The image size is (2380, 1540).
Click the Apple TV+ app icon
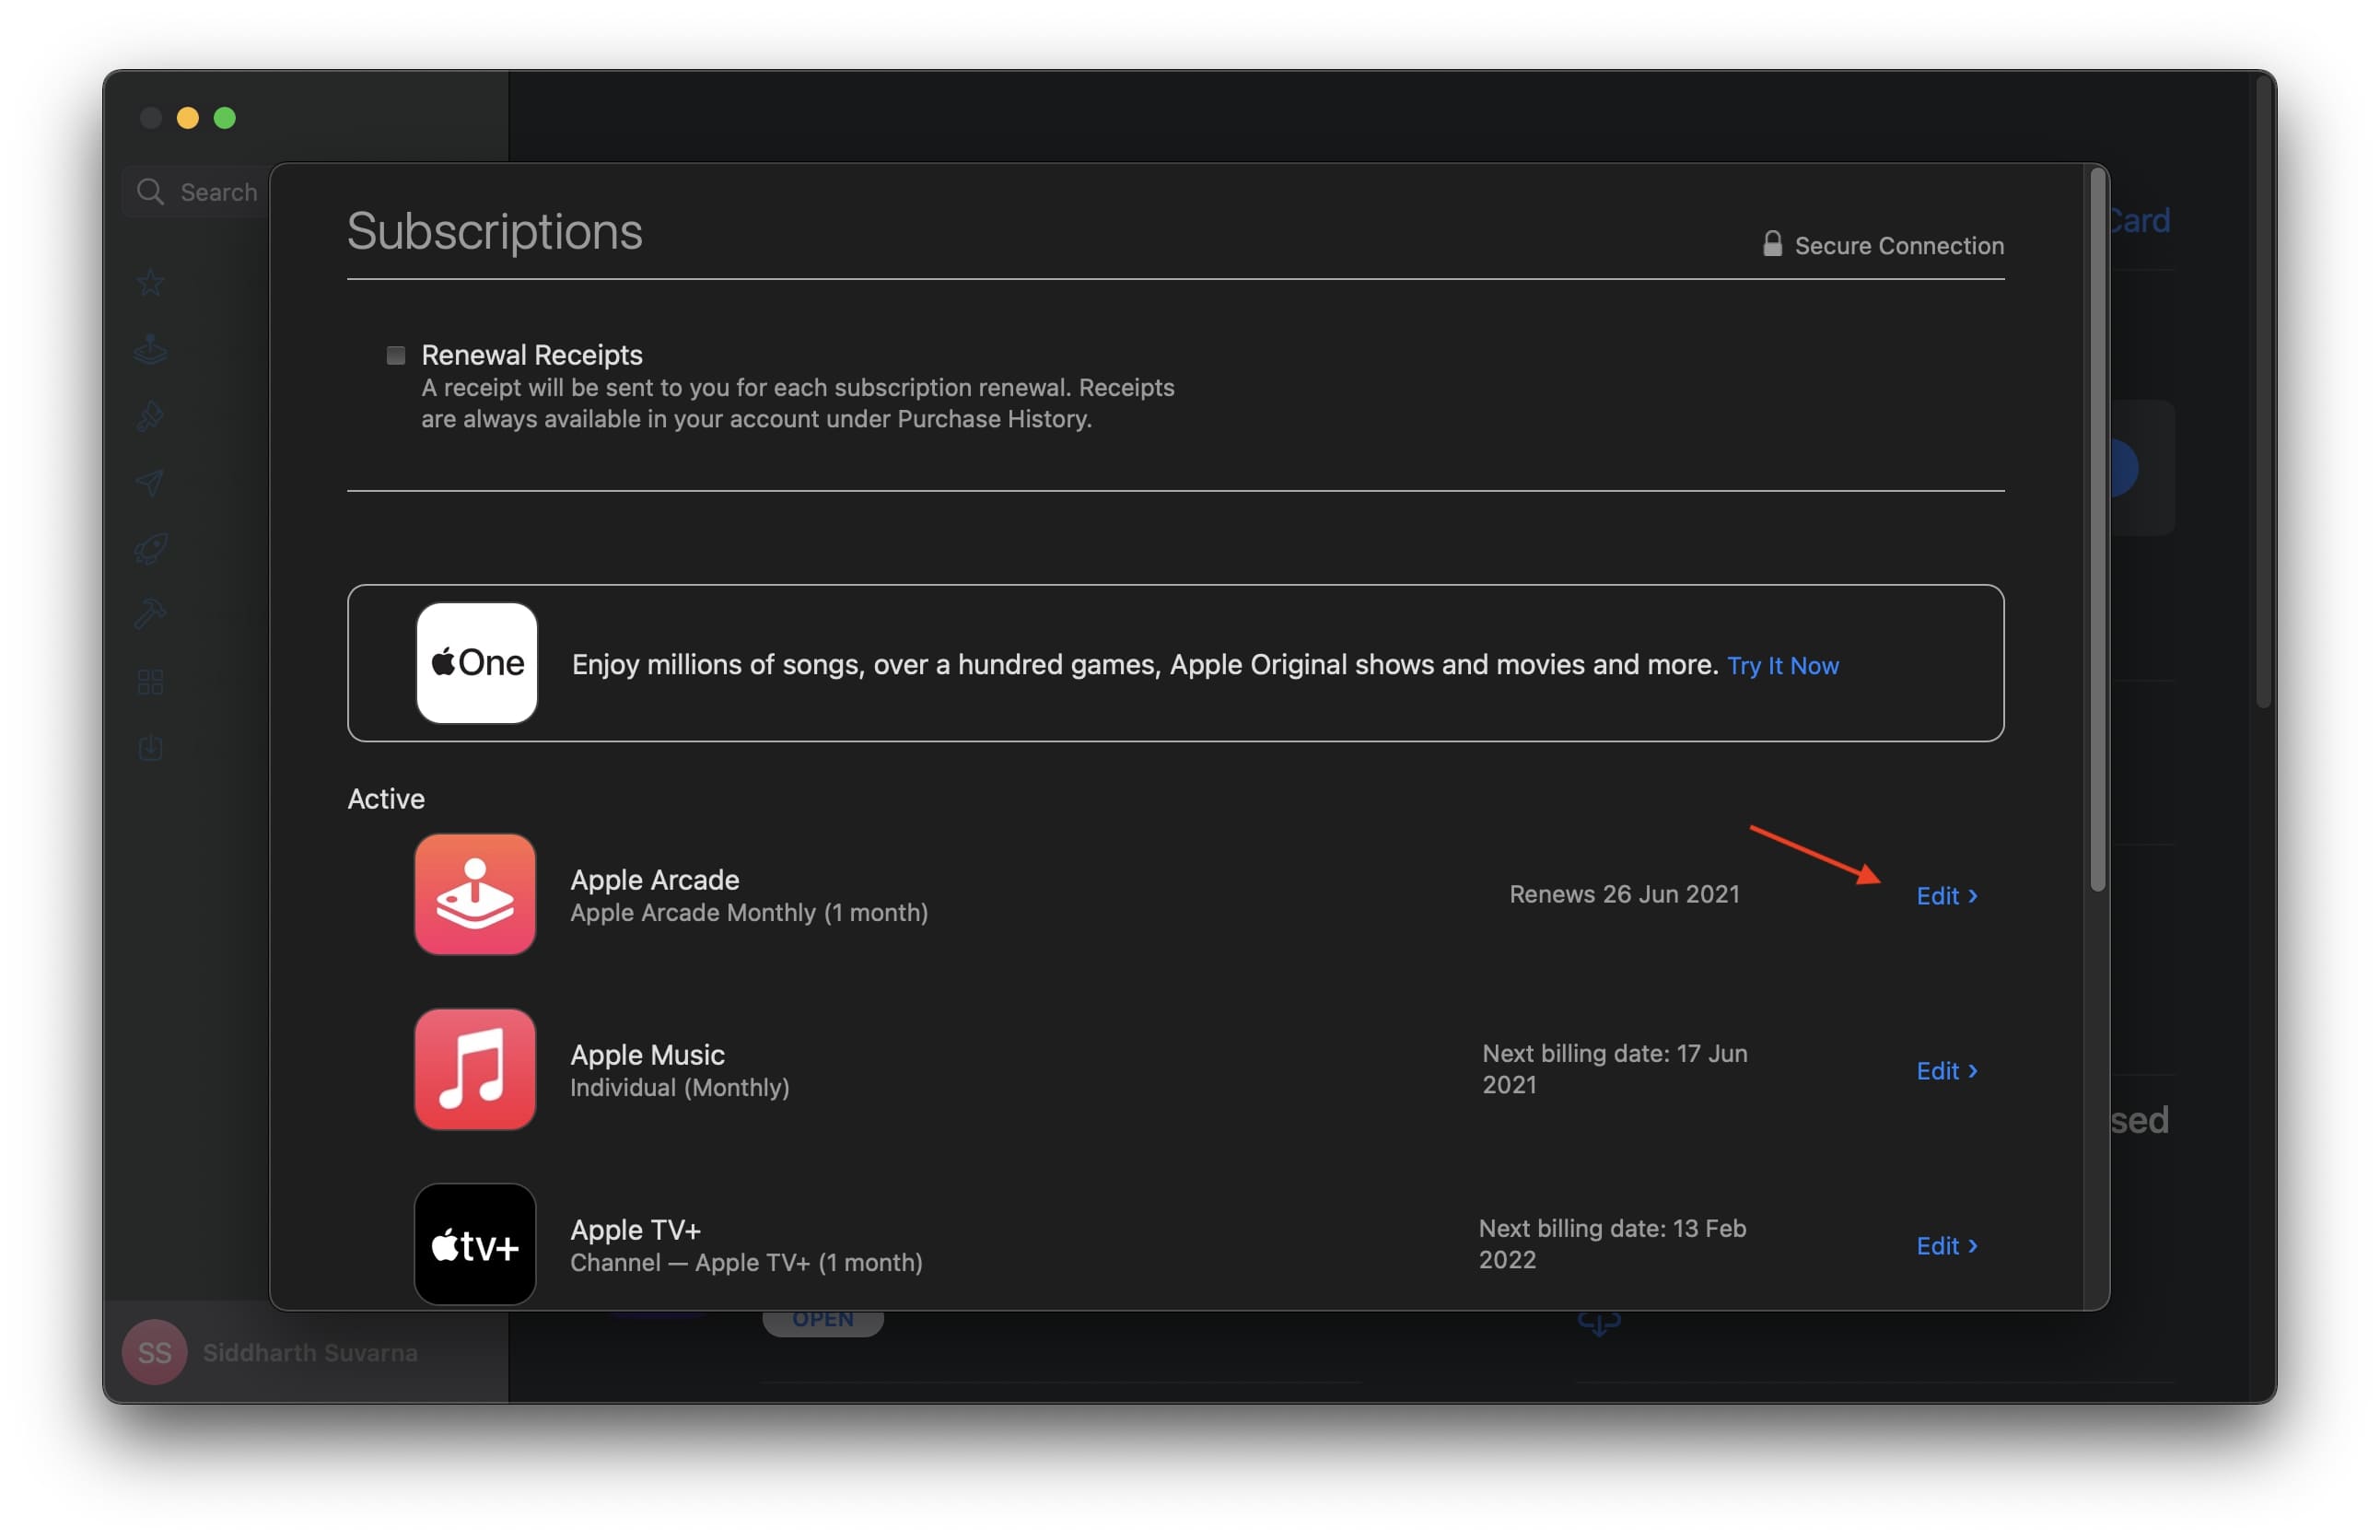coord(475,1244)
